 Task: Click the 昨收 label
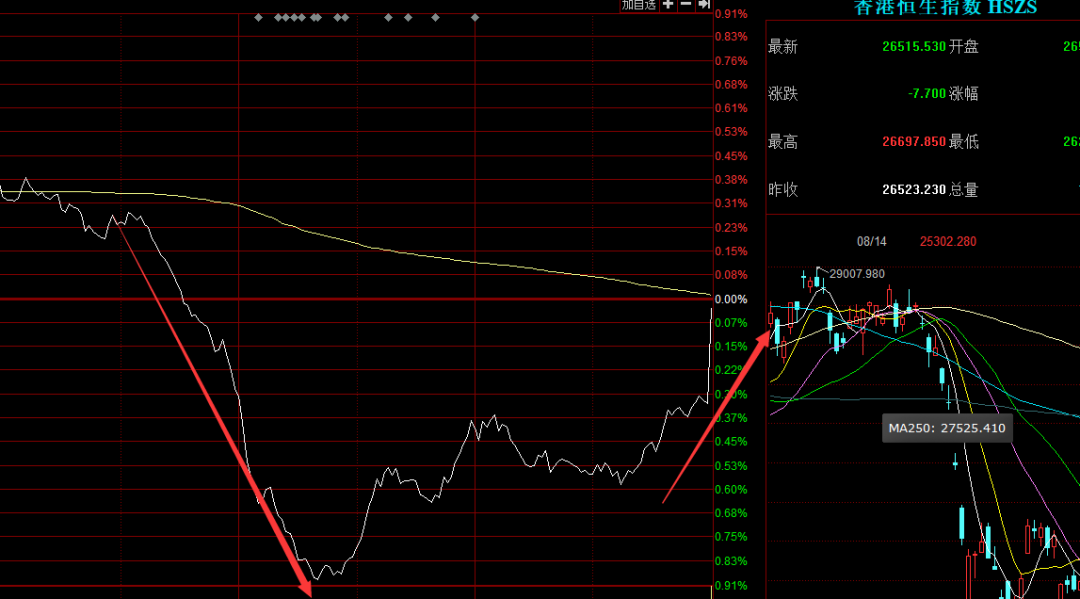pyautogui.click(x=783, y=189)
